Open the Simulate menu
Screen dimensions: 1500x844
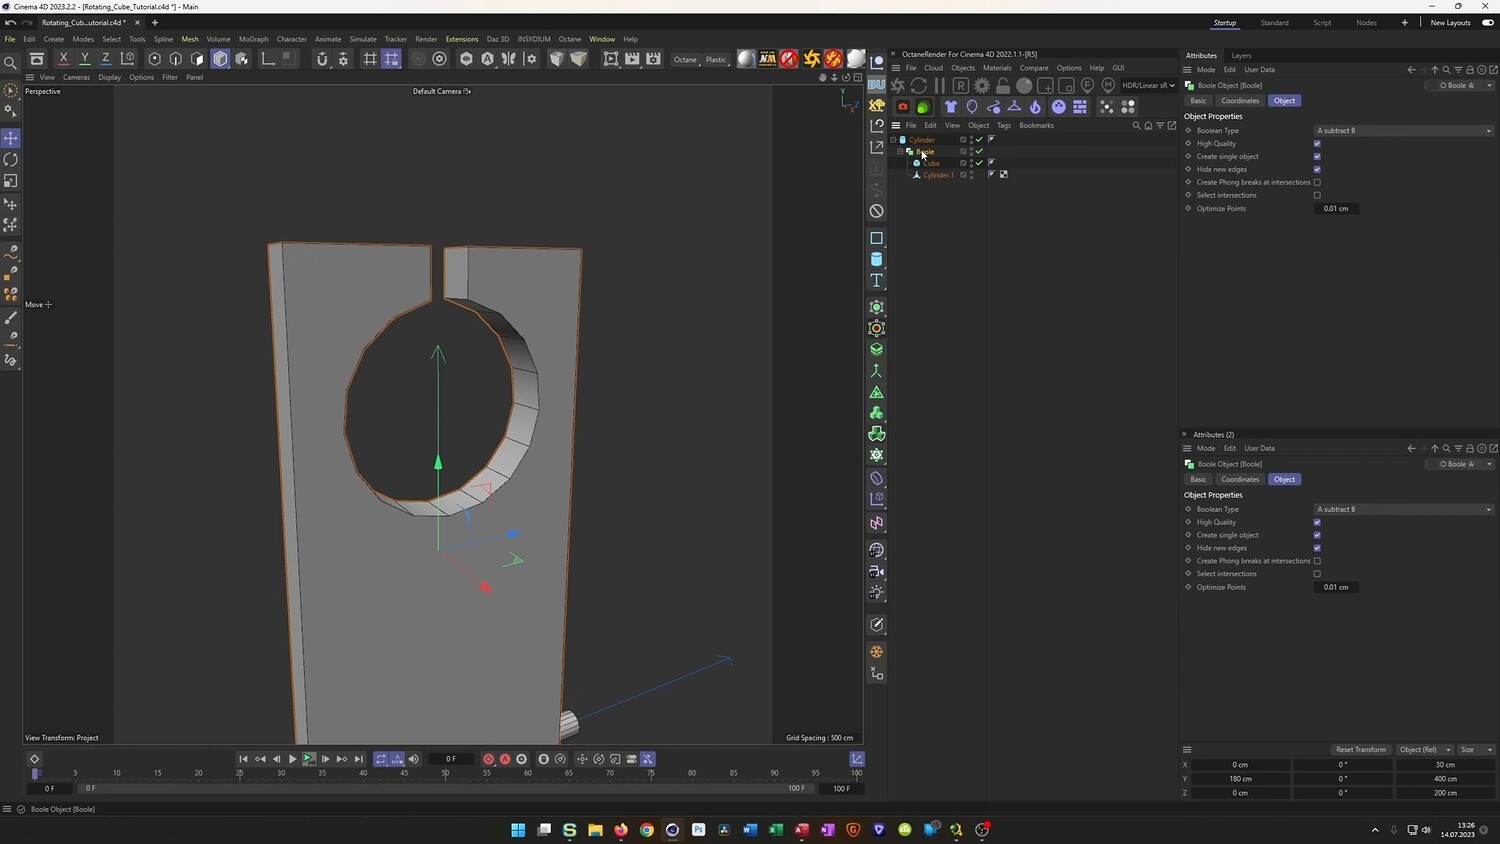pyautogui.click(x=363, y=39)
